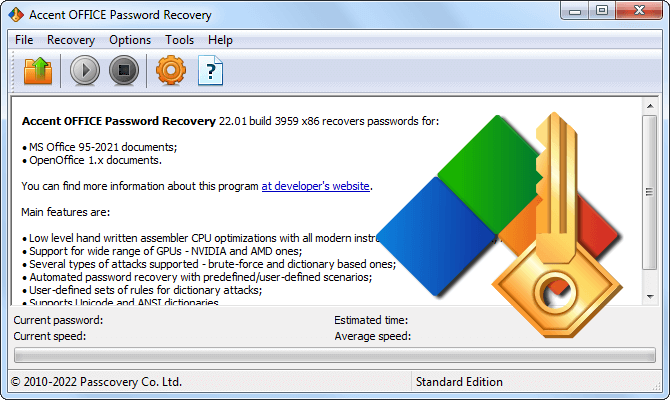670x400 pixels.
Task: Click the 'Average speed:' label
Action: coord(373,336)
